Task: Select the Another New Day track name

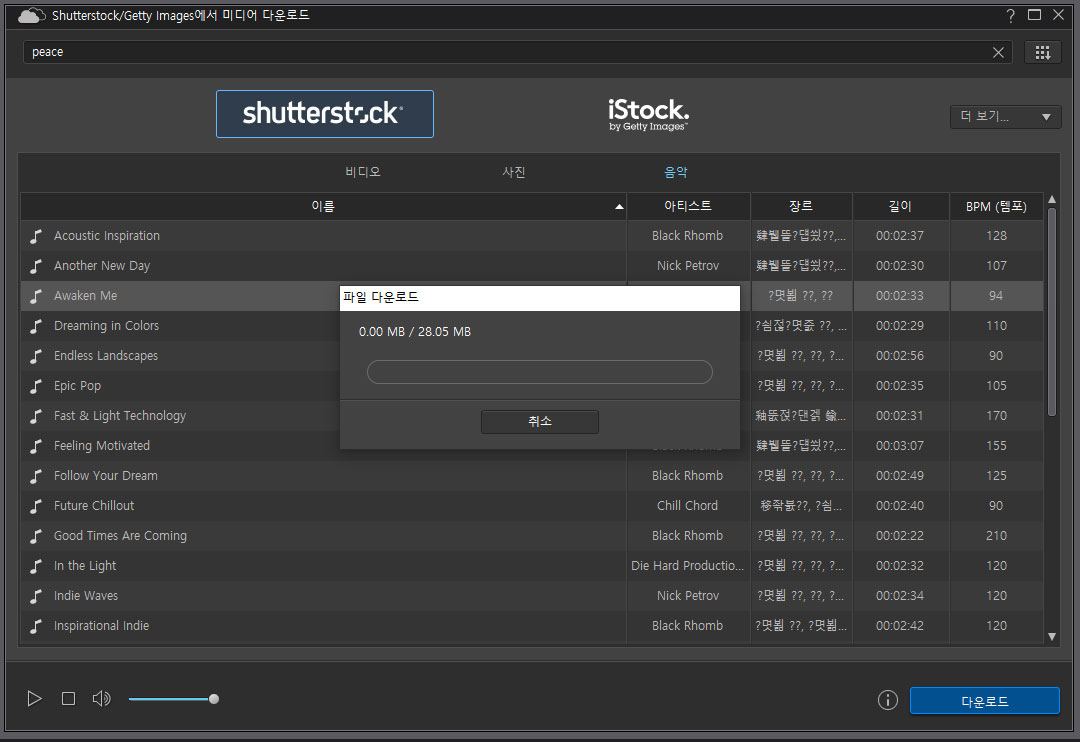Action: tap(102, 266)
